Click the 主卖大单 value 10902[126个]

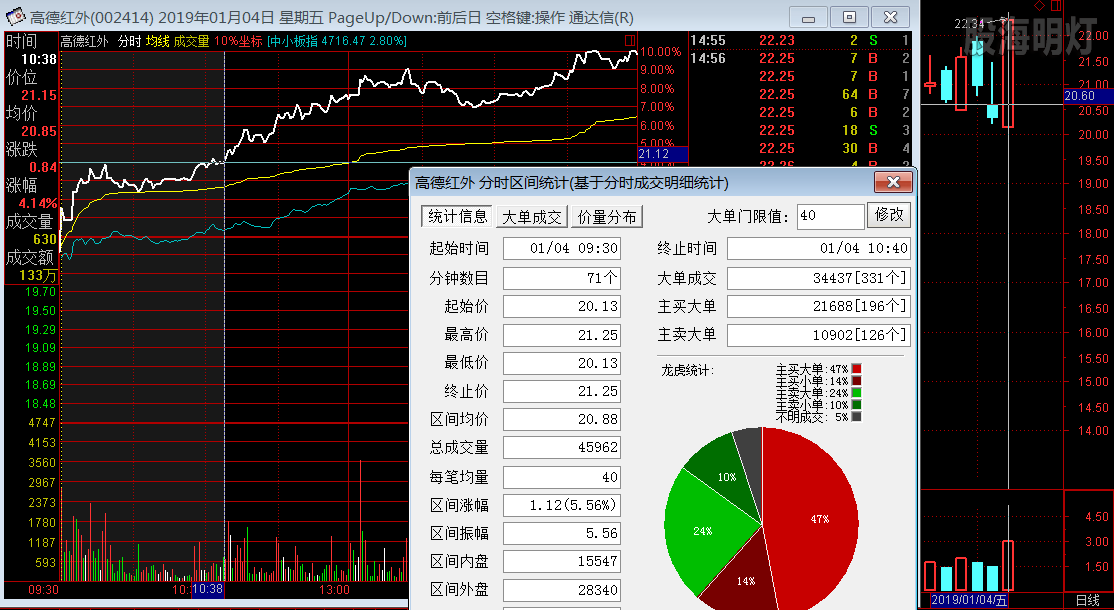tap(818, 334)
